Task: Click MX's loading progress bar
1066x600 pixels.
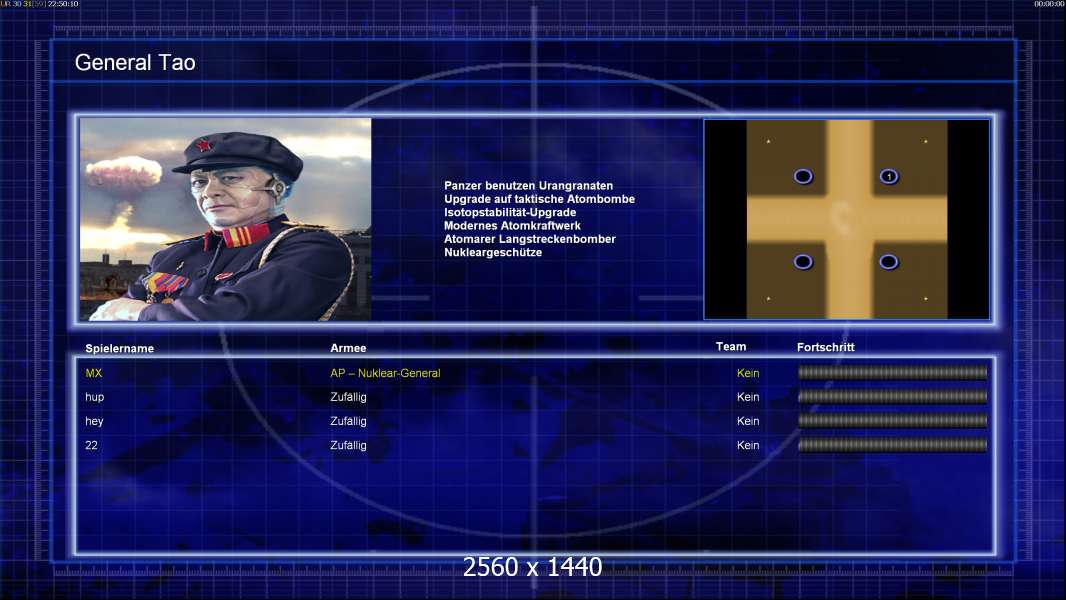Action: [893, 372]
